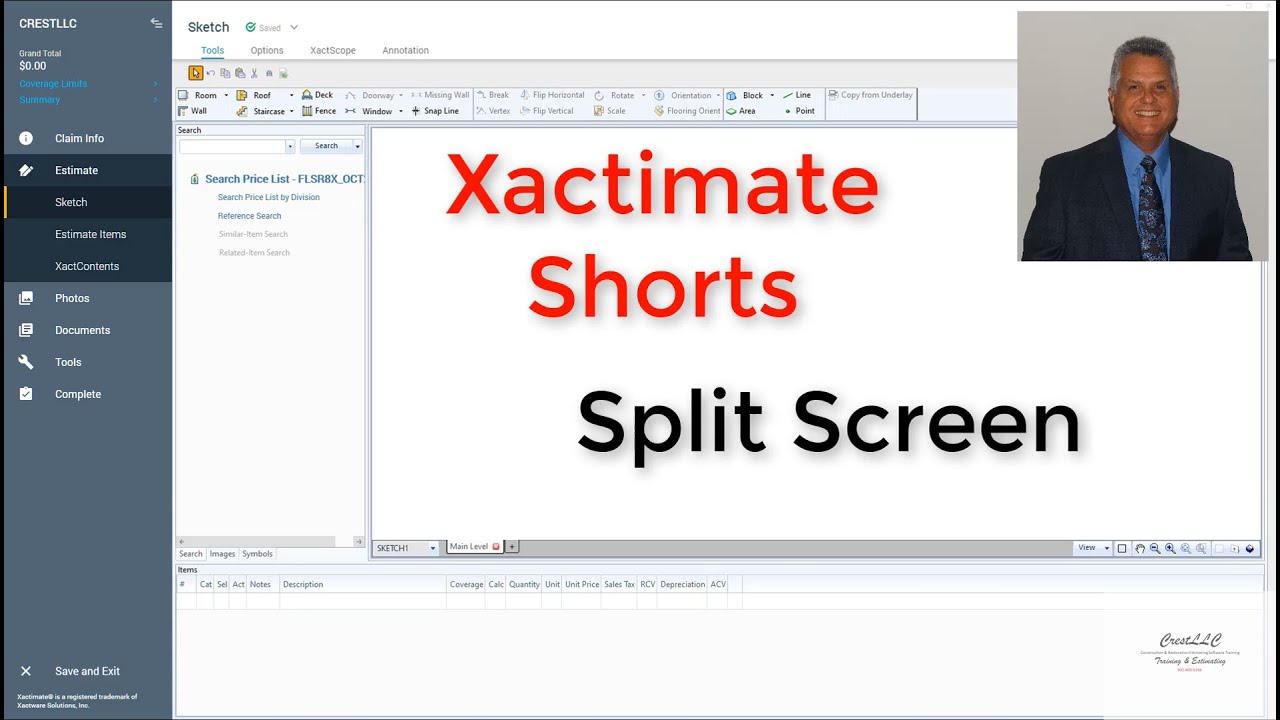Open Claim Info in sidebar
The width and height of the screenshot is (1280, 720).
point(88,138)
